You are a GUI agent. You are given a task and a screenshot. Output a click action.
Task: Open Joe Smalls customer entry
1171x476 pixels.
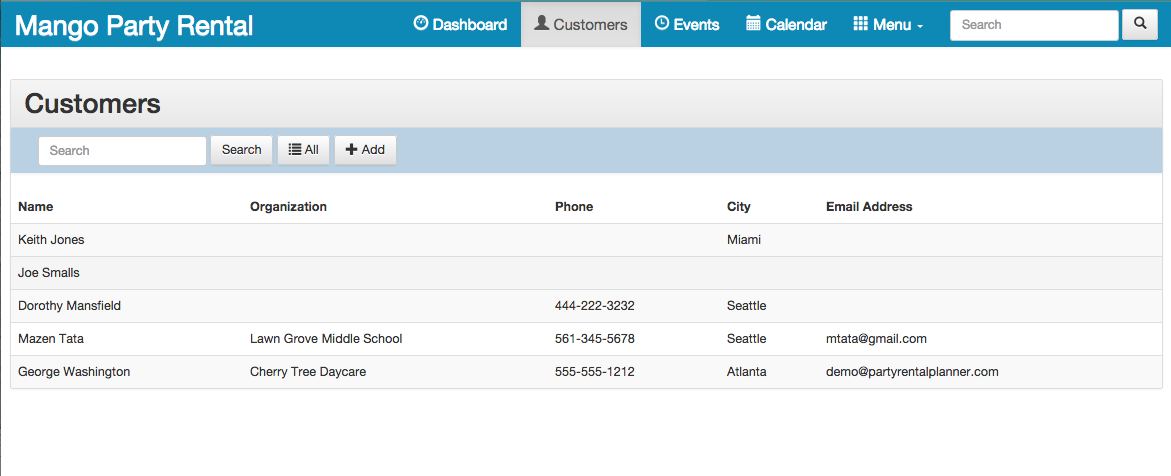586,273
